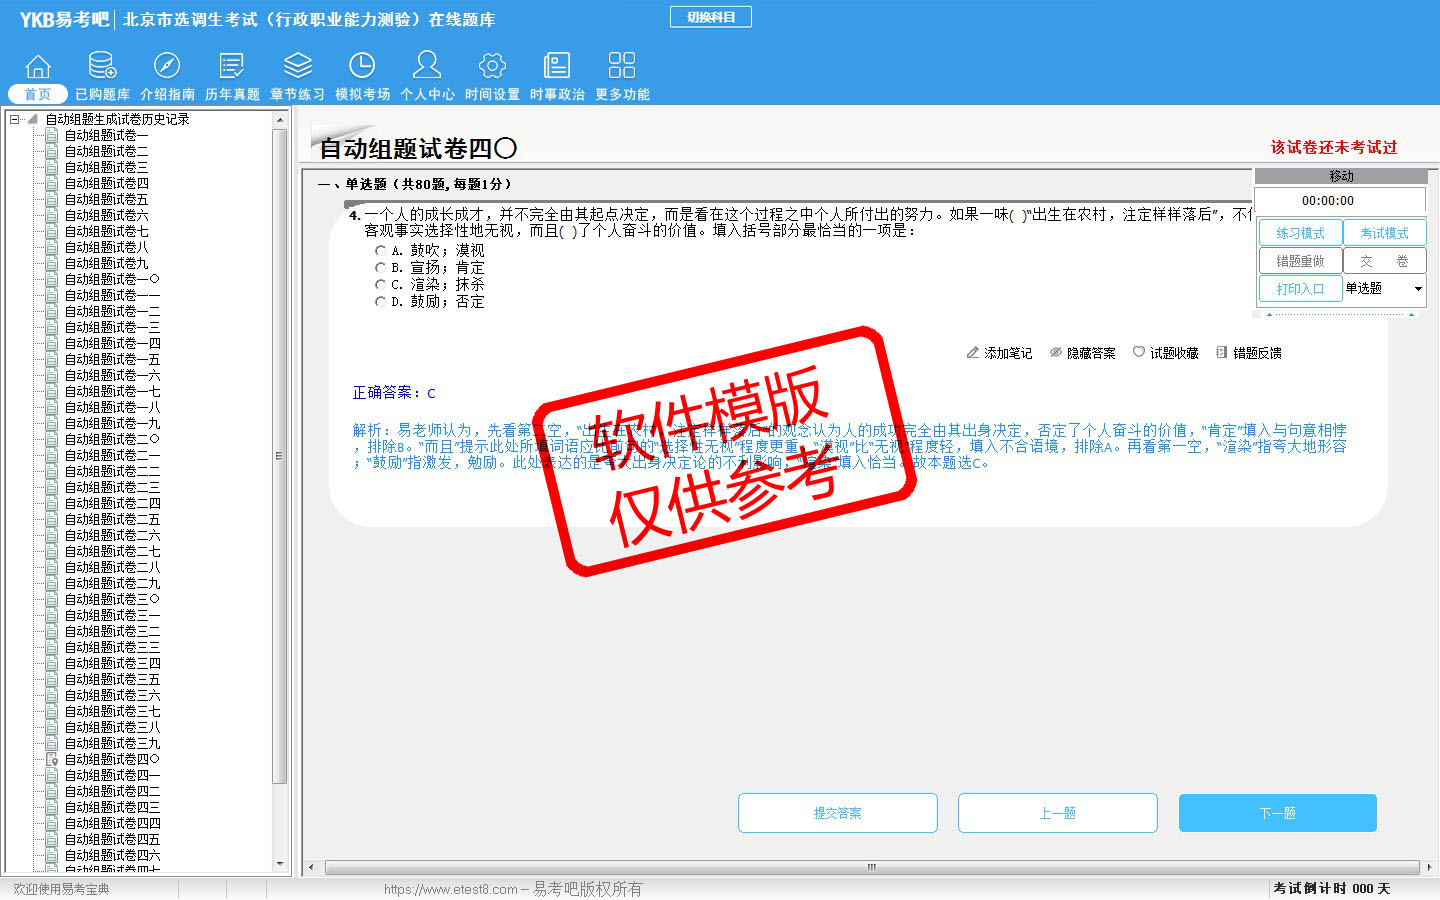Open 章节练习 chapter practice icon
The height and width of the screenshot is (900, 1440).
click(297, 66)
